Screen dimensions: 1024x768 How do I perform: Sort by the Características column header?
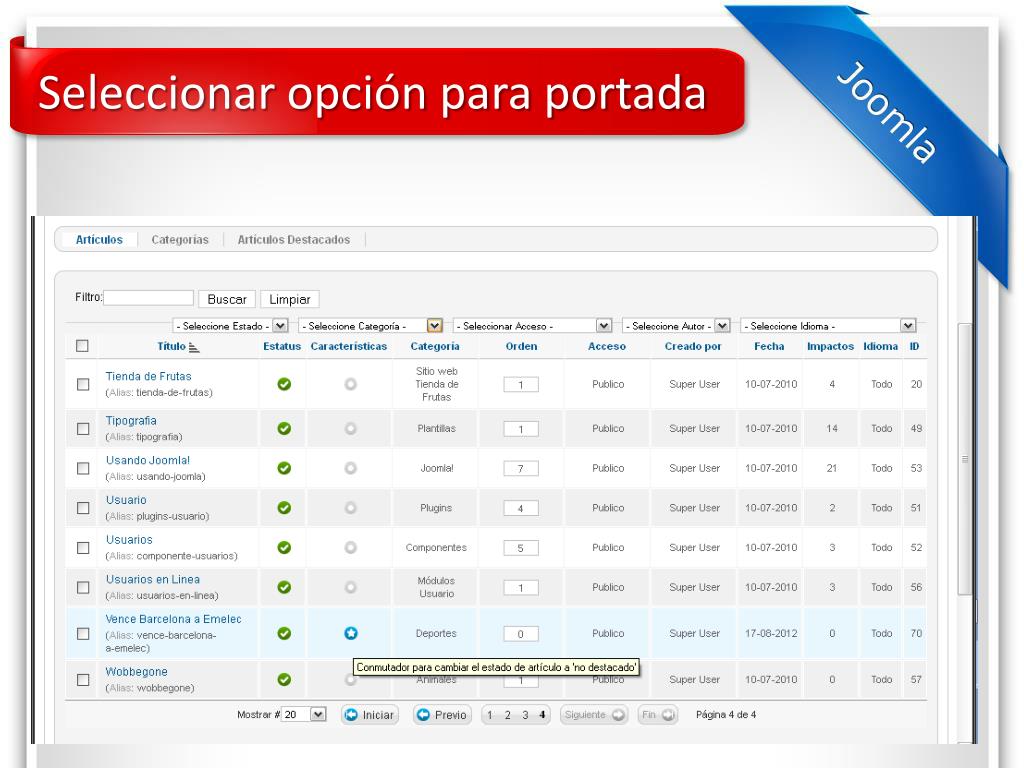tap(349, 346)
